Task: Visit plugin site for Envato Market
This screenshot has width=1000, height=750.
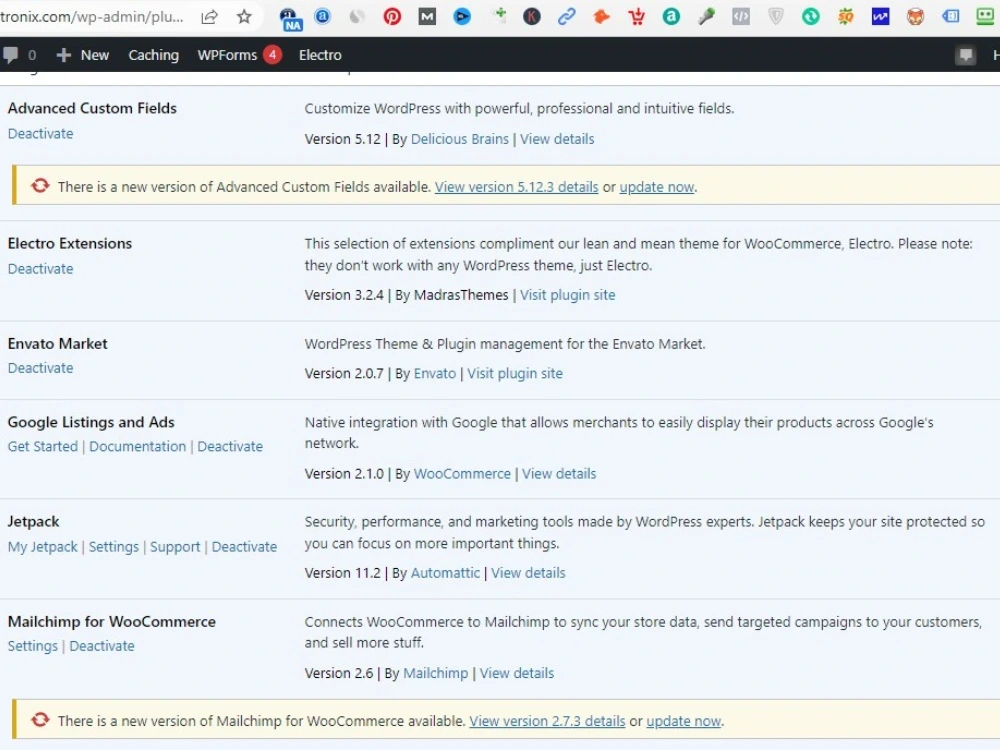Action: (515, 374)
